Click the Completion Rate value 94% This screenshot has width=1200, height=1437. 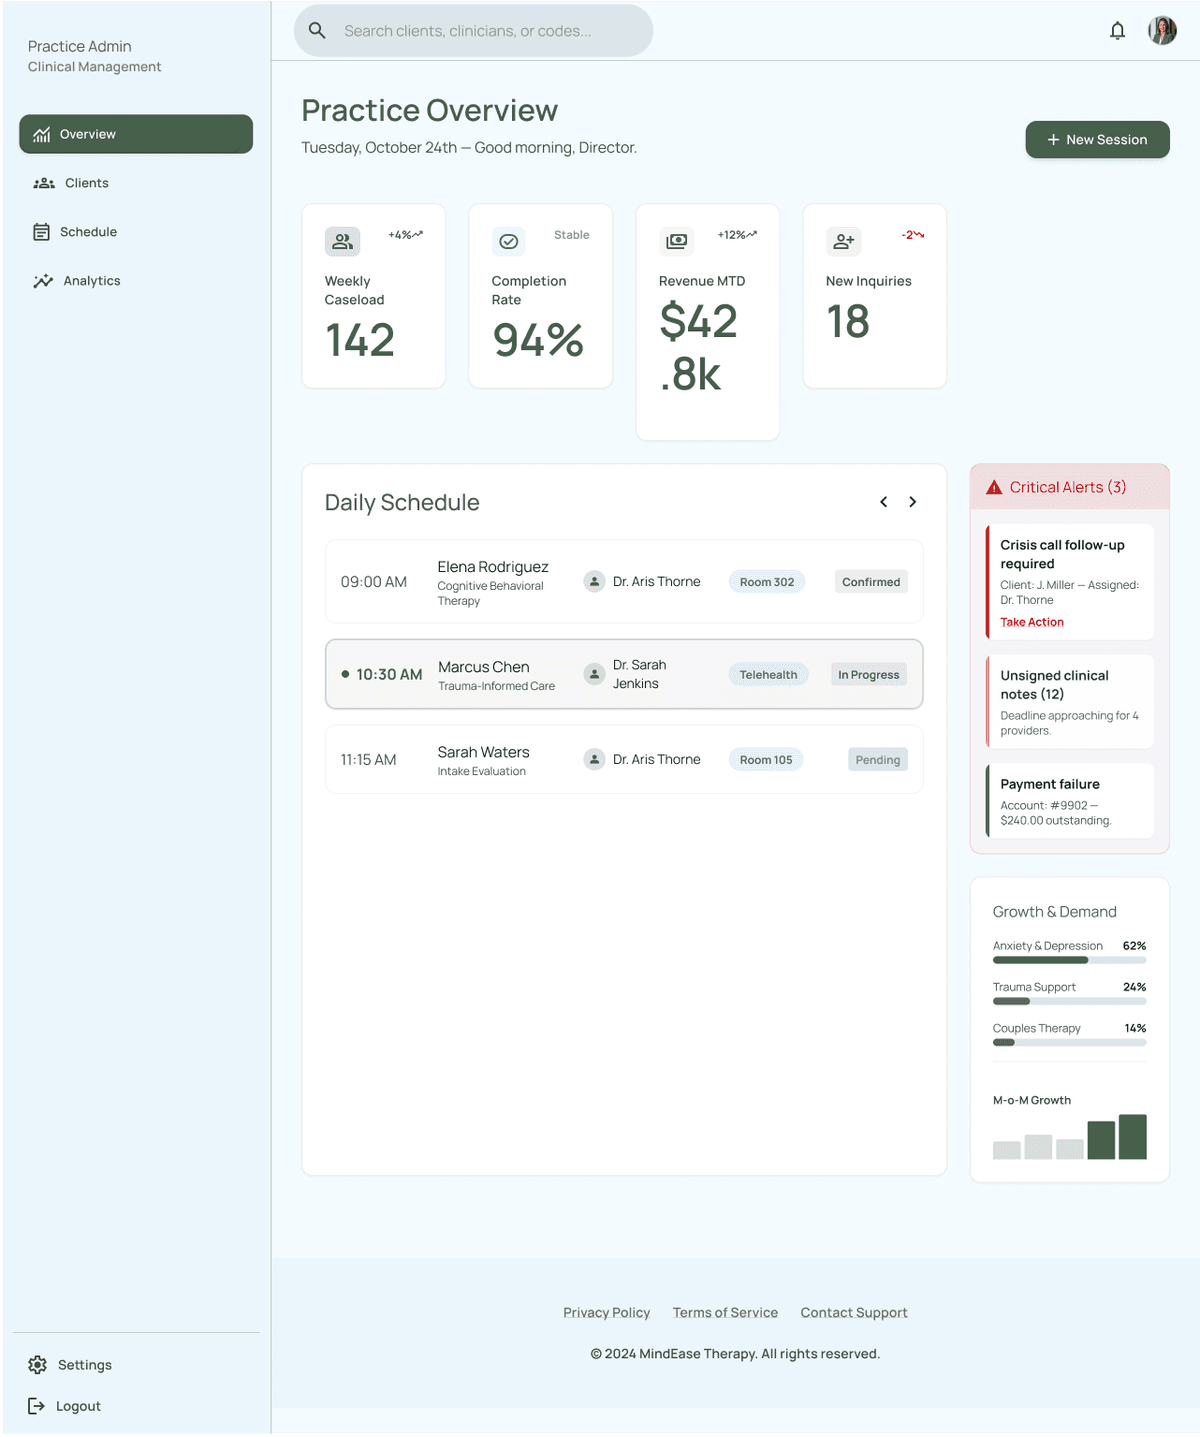[538, 340]
